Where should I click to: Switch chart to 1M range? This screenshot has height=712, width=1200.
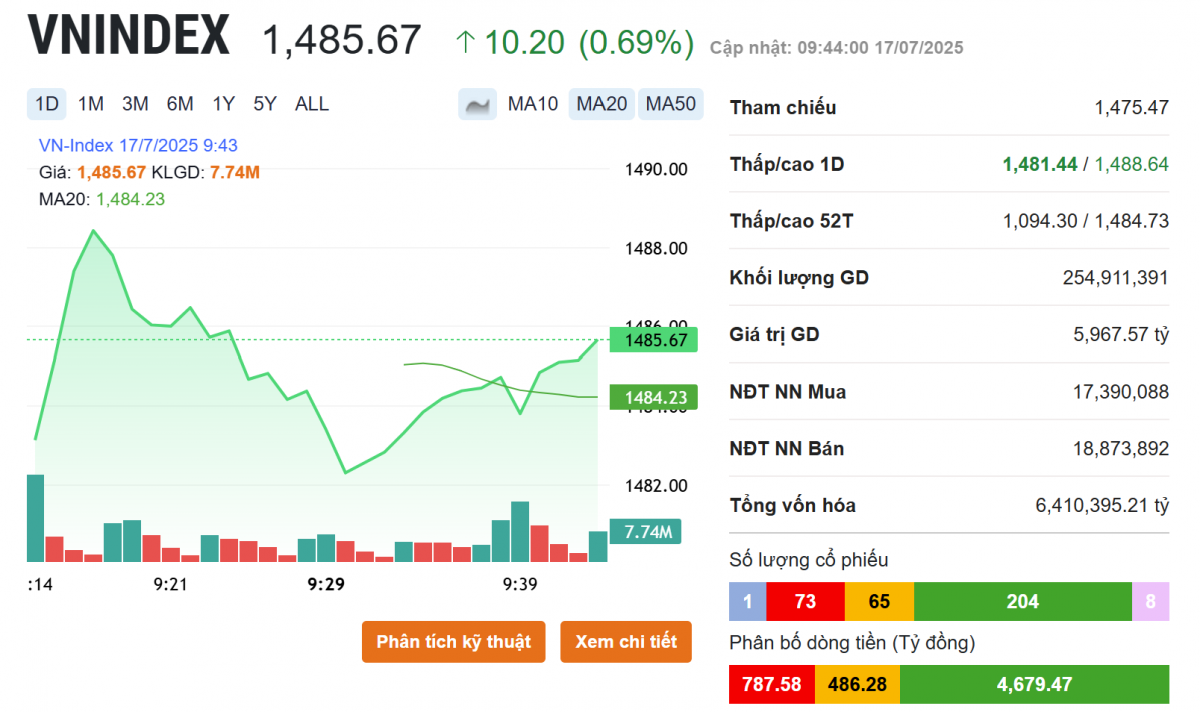click(91, 104)
